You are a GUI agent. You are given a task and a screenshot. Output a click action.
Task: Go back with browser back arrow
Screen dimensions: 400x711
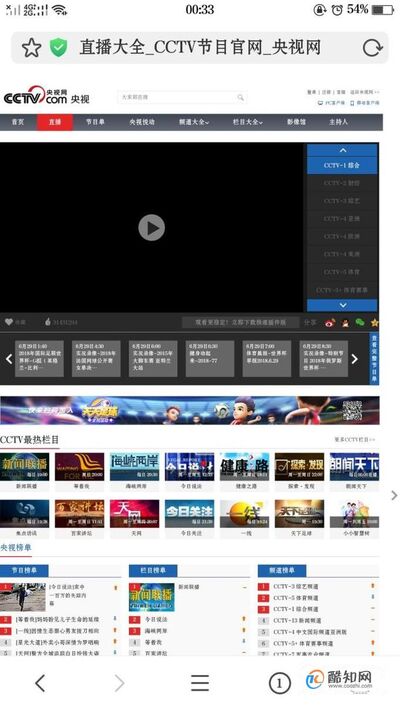coord(40,683)
